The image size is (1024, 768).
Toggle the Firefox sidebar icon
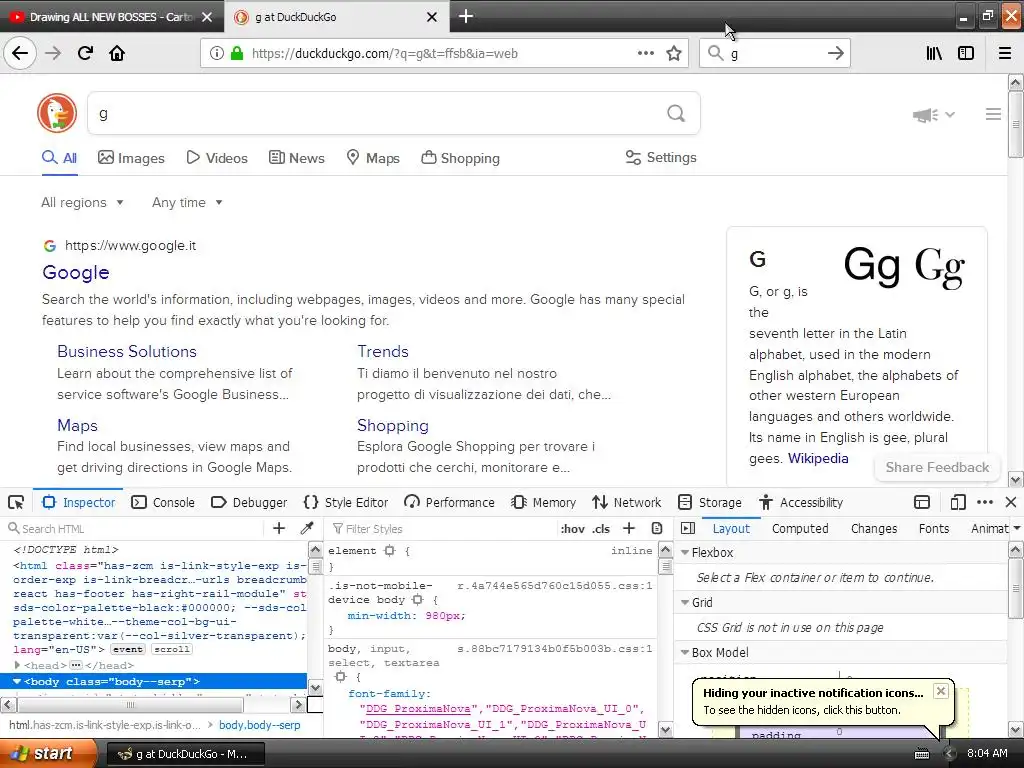[966, 54]
